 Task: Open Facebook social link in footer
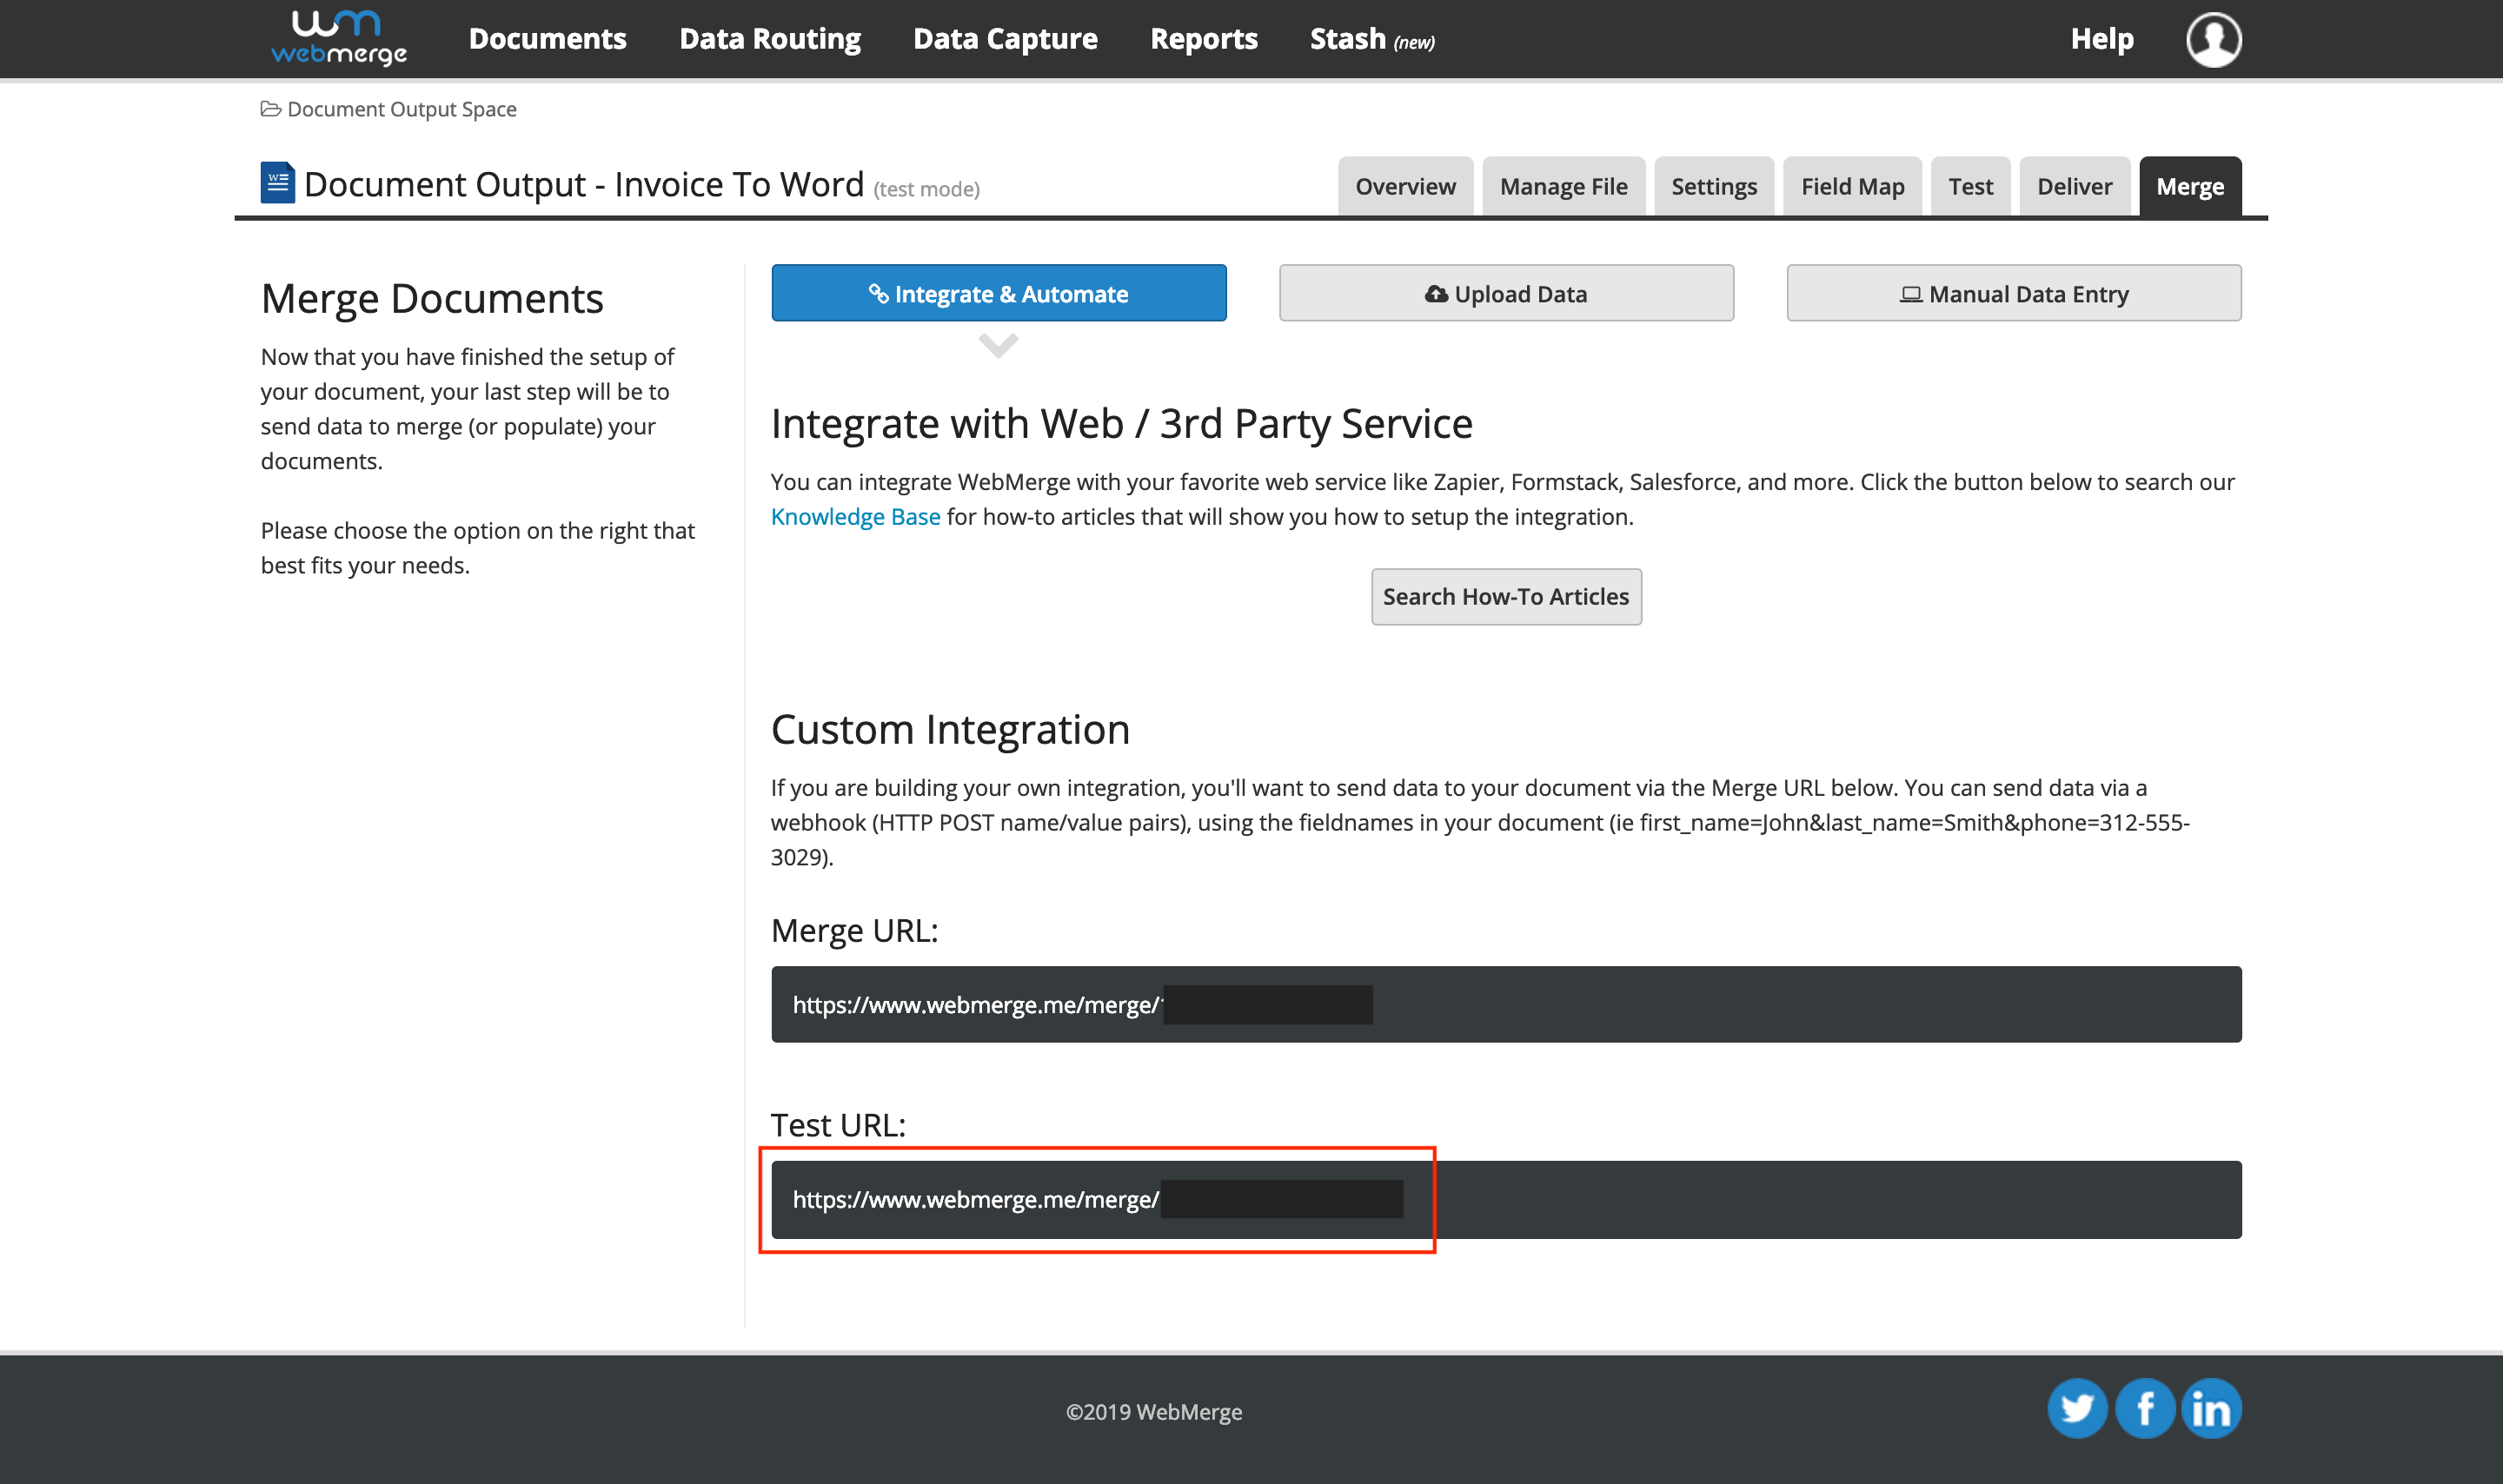coord(2144,1409)
